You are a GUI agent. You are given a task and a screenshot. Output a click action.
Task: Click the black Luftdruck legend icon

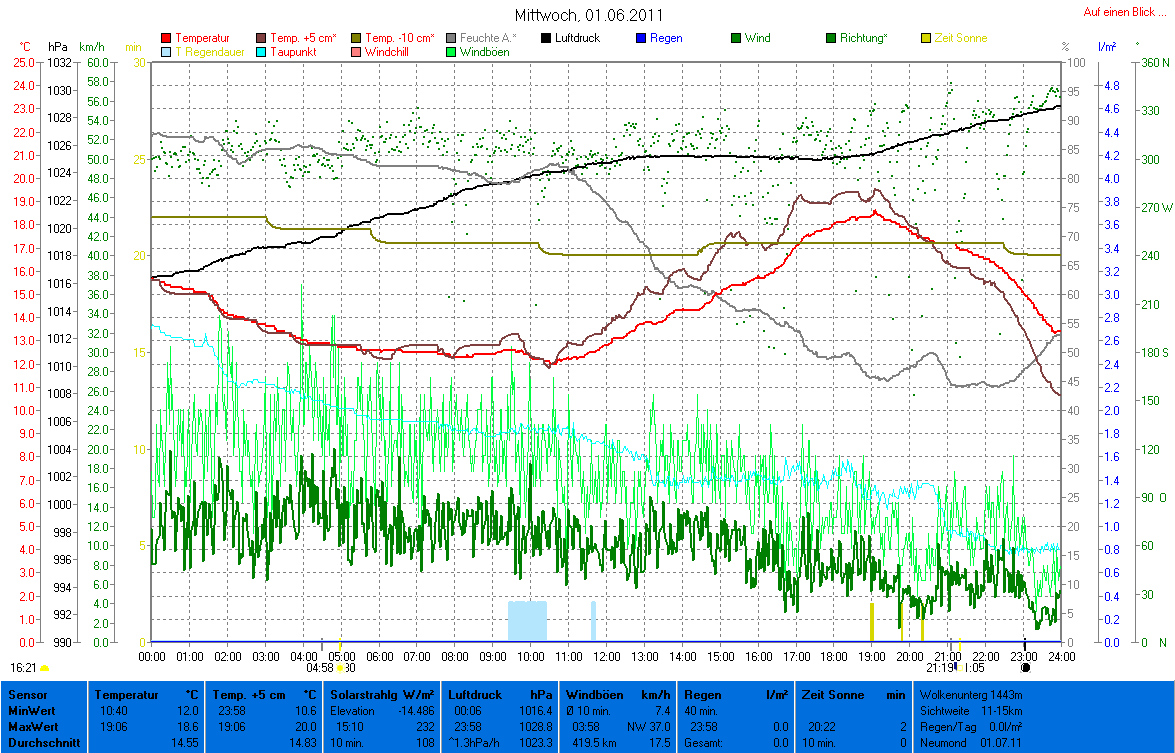coord(546,38)
